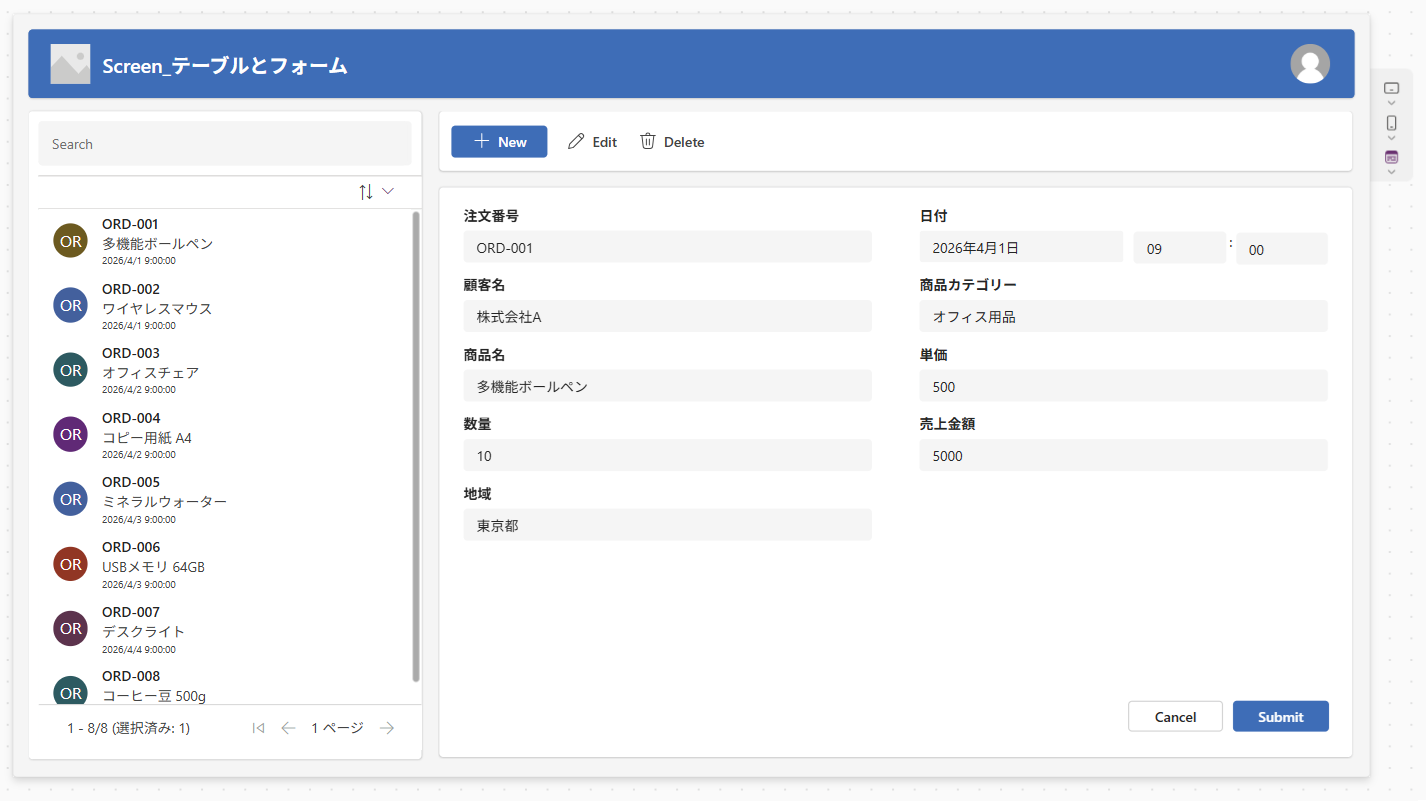Viewport: 1426px width, 801px height.
Task: Click the Search input field
Action: (x=225, y=144)
